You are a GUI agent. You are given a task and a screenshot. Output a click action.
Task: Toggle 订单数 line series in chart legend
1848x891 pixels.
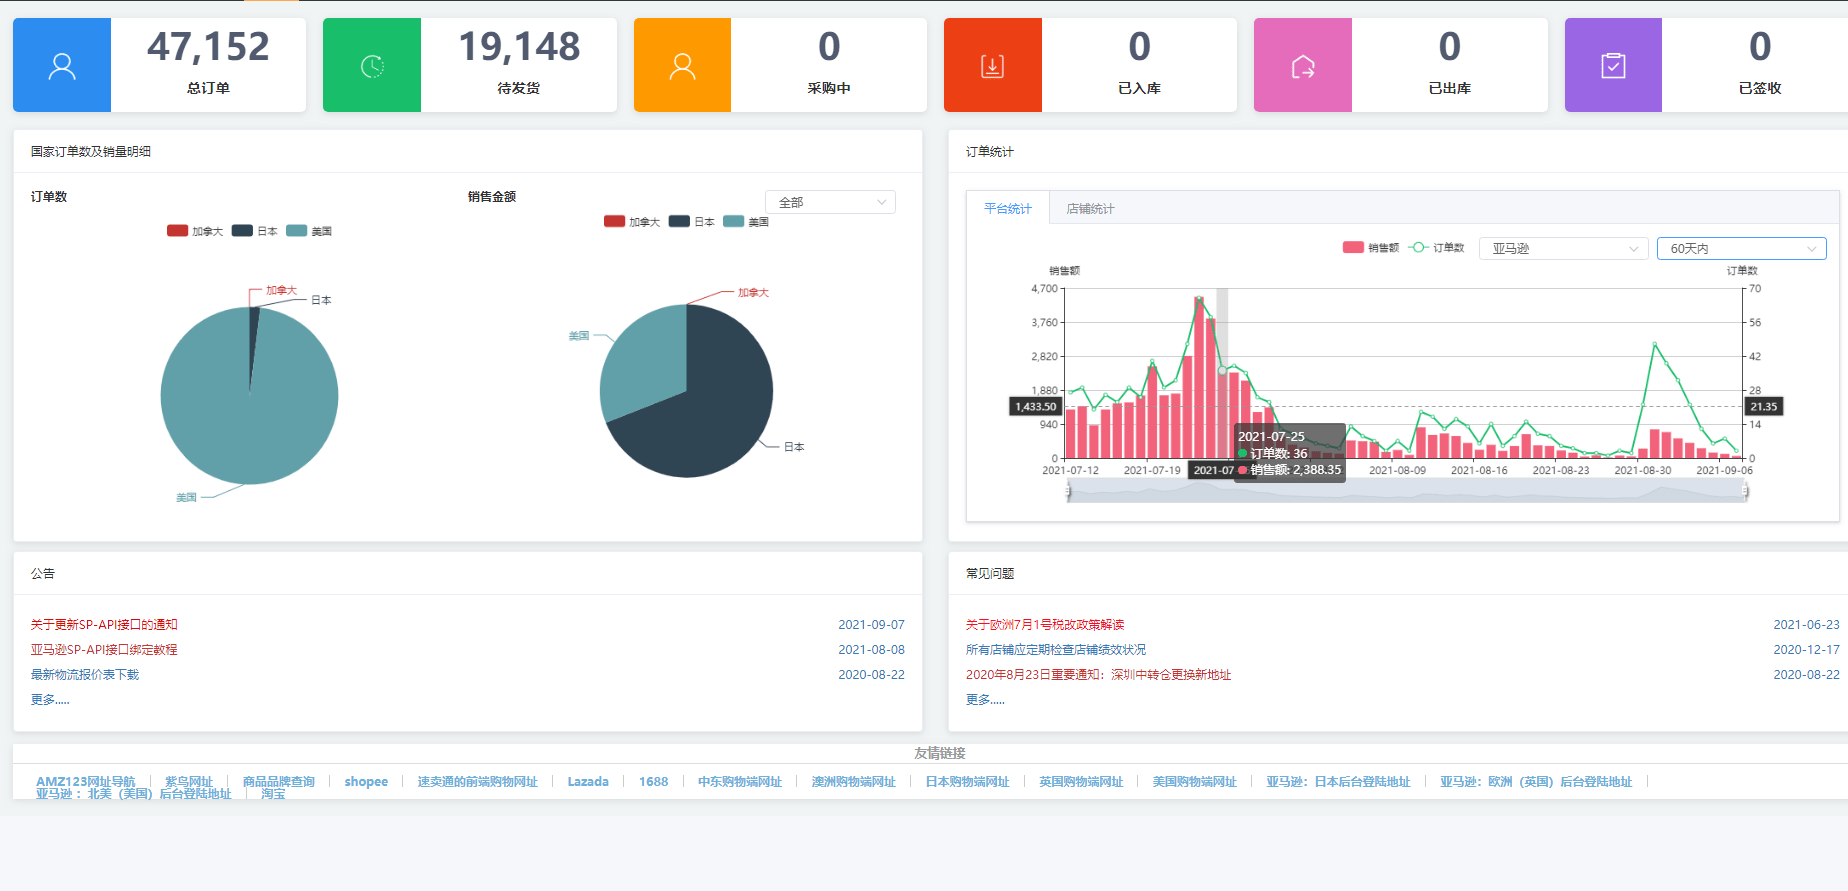coord(1436,248)
